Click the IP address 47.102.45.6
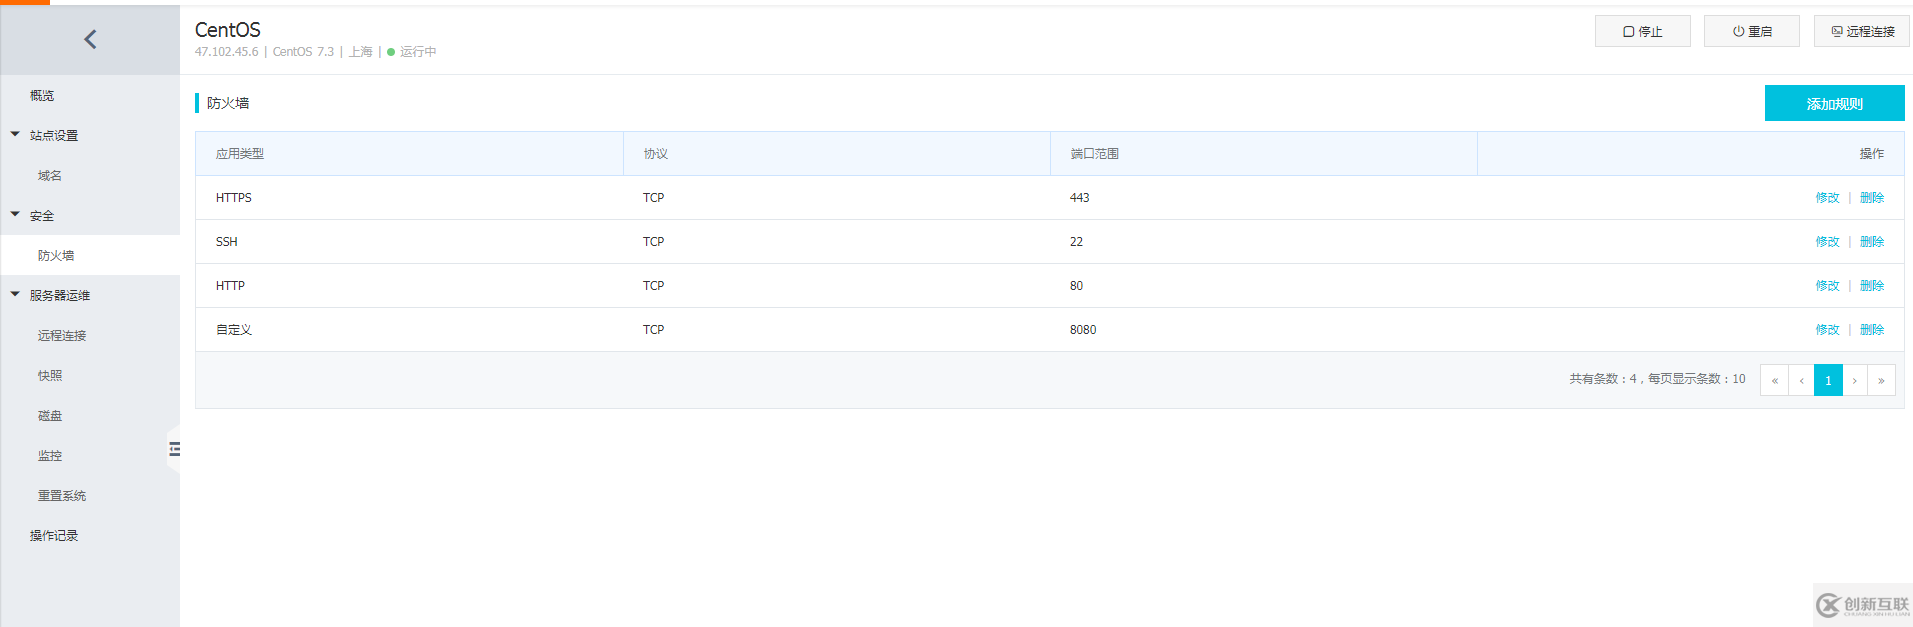The width and height of the screenshot is (1913, 627). click(x=226, y=52)
